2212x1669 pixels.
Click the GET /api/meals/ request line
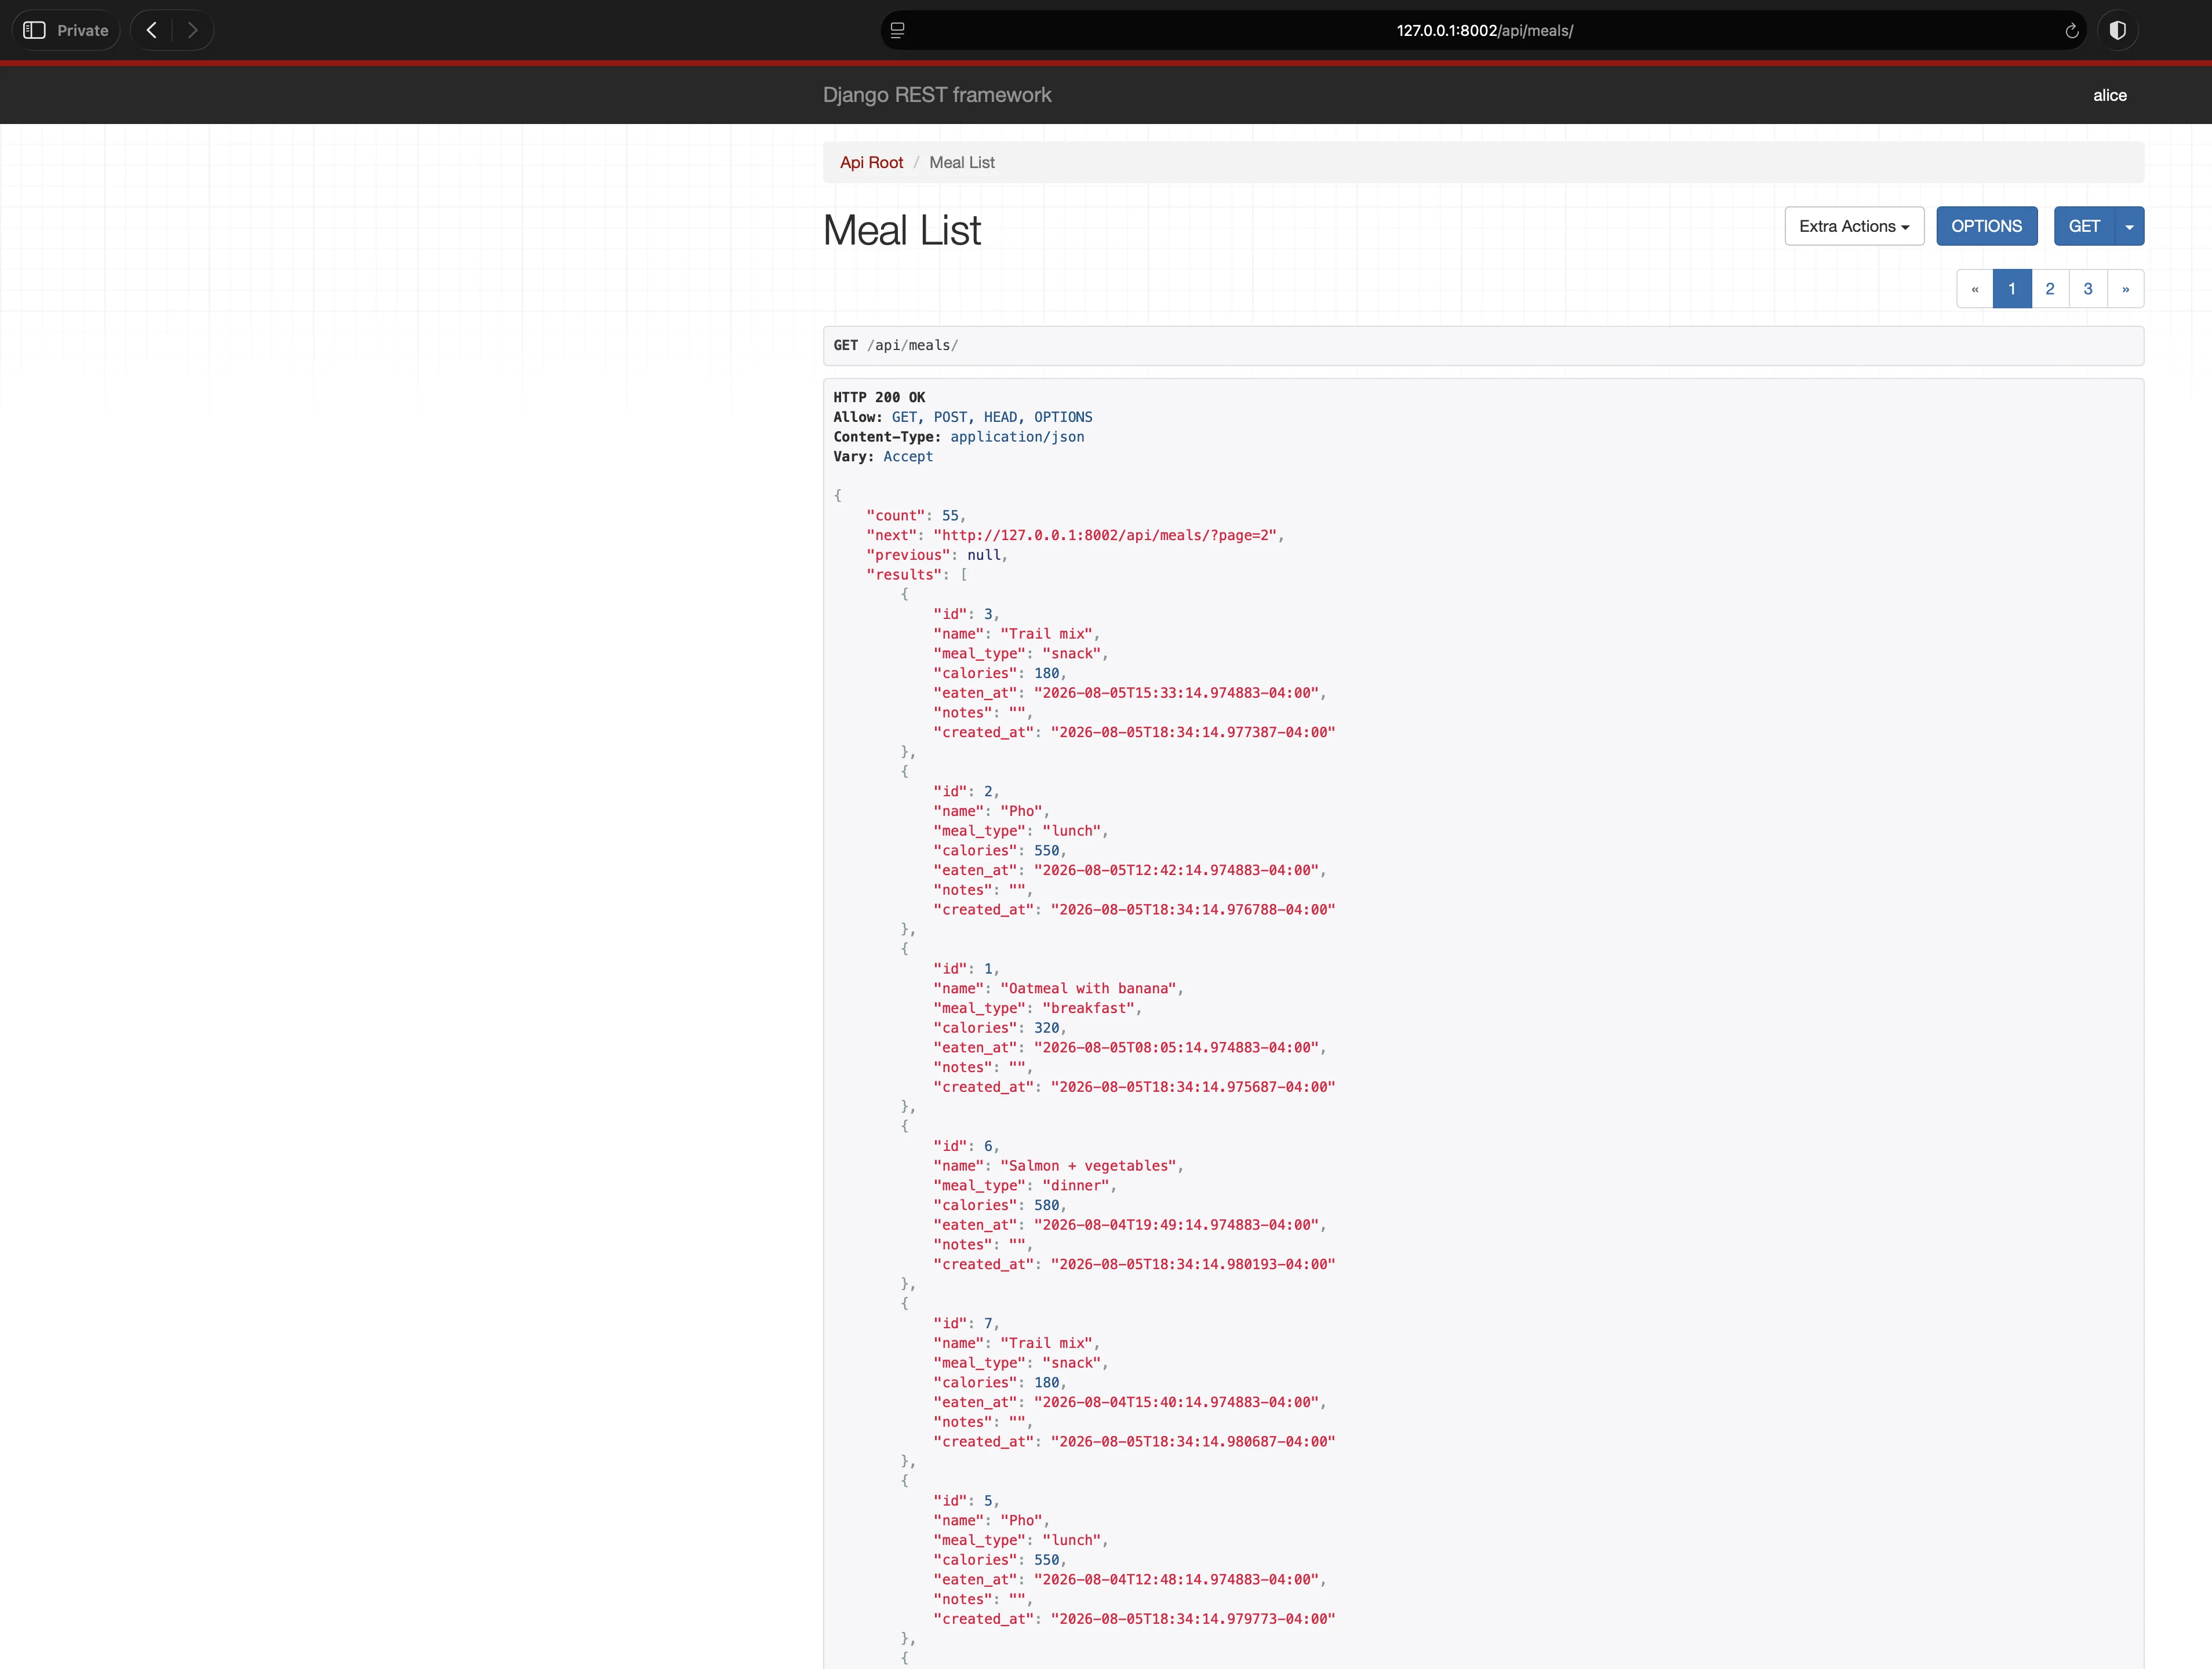click(1483, 345)
